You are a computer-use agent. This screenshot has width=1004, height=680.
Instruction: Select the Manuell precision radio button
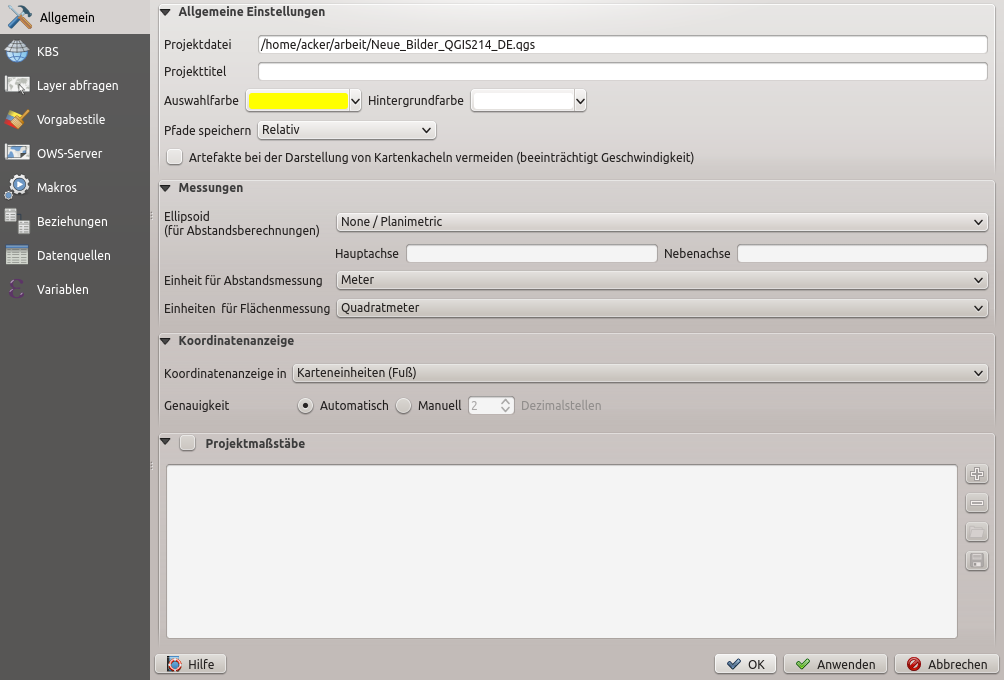tap(404, 406)
